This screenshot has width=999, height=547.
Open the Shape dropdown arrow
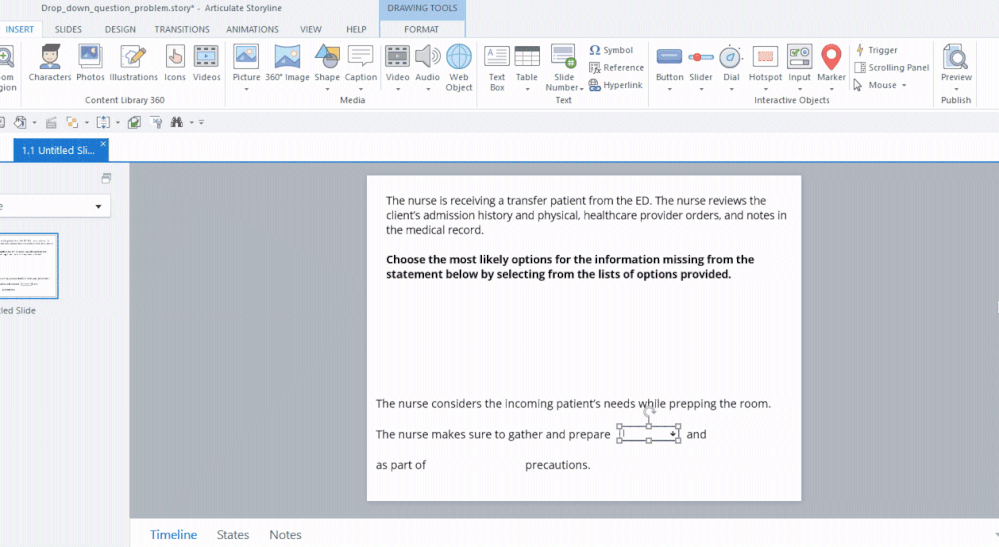pyautogui.click(x=327, y=89)
